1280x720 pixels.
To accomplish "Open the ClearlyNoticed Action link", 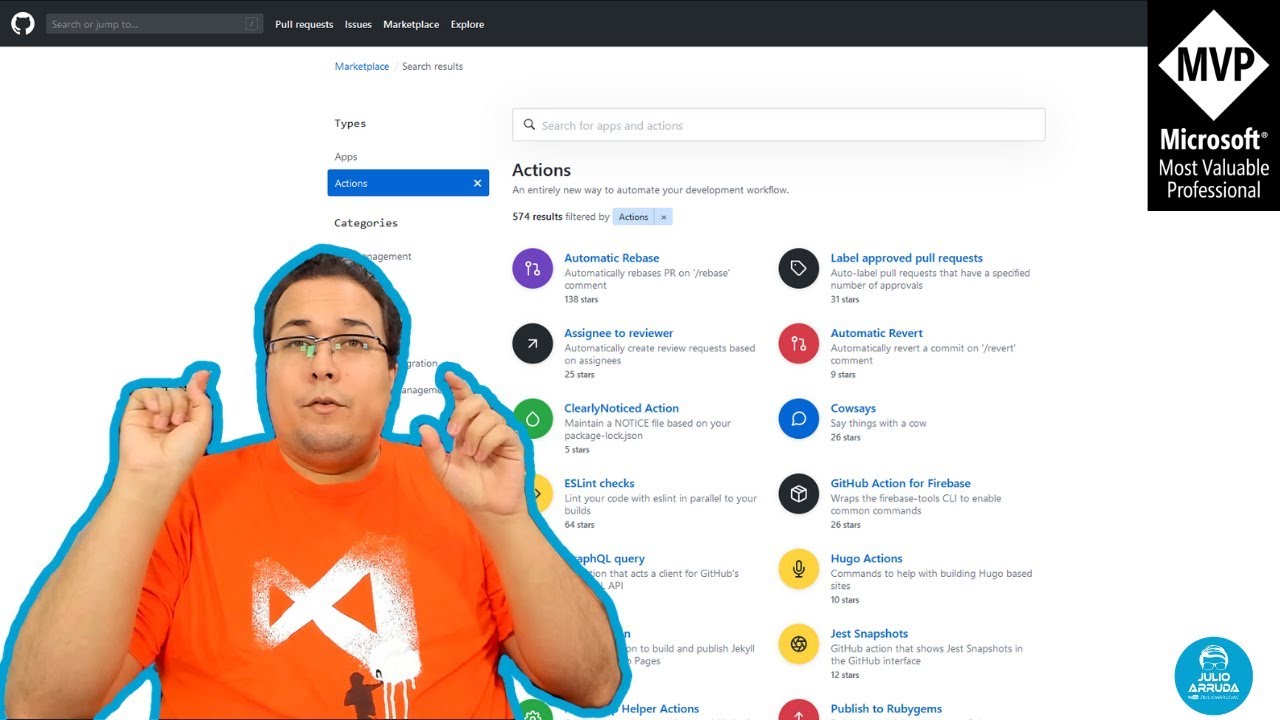I will coord(622,408).
